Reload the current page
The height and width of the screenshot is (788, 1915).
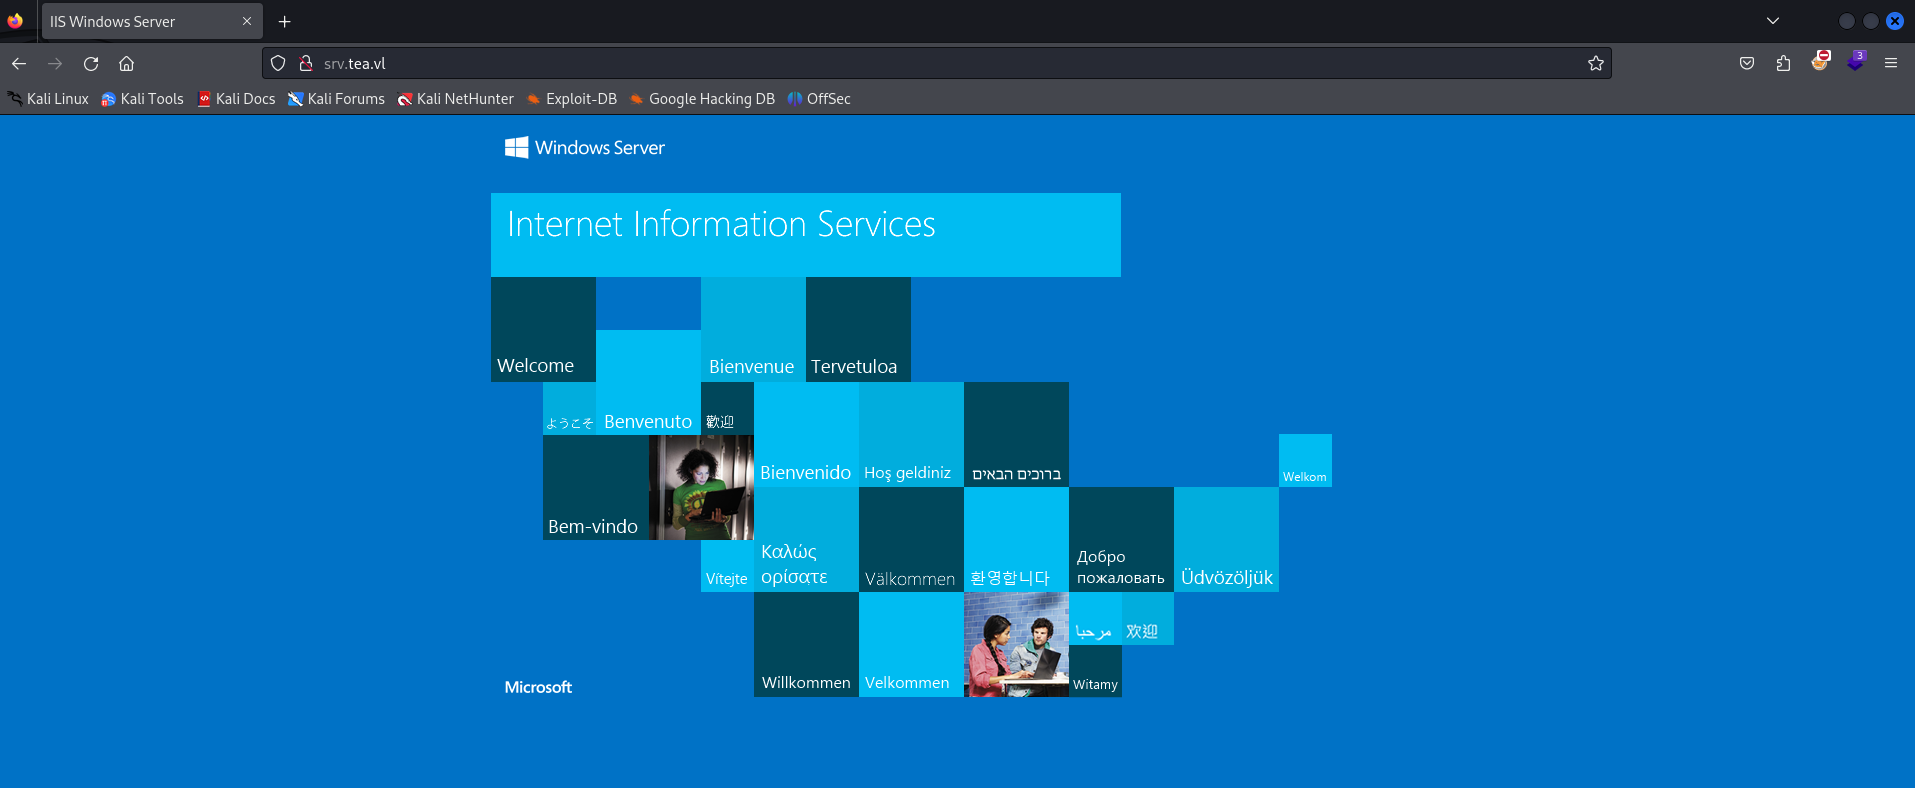click(x=91, y=64)
